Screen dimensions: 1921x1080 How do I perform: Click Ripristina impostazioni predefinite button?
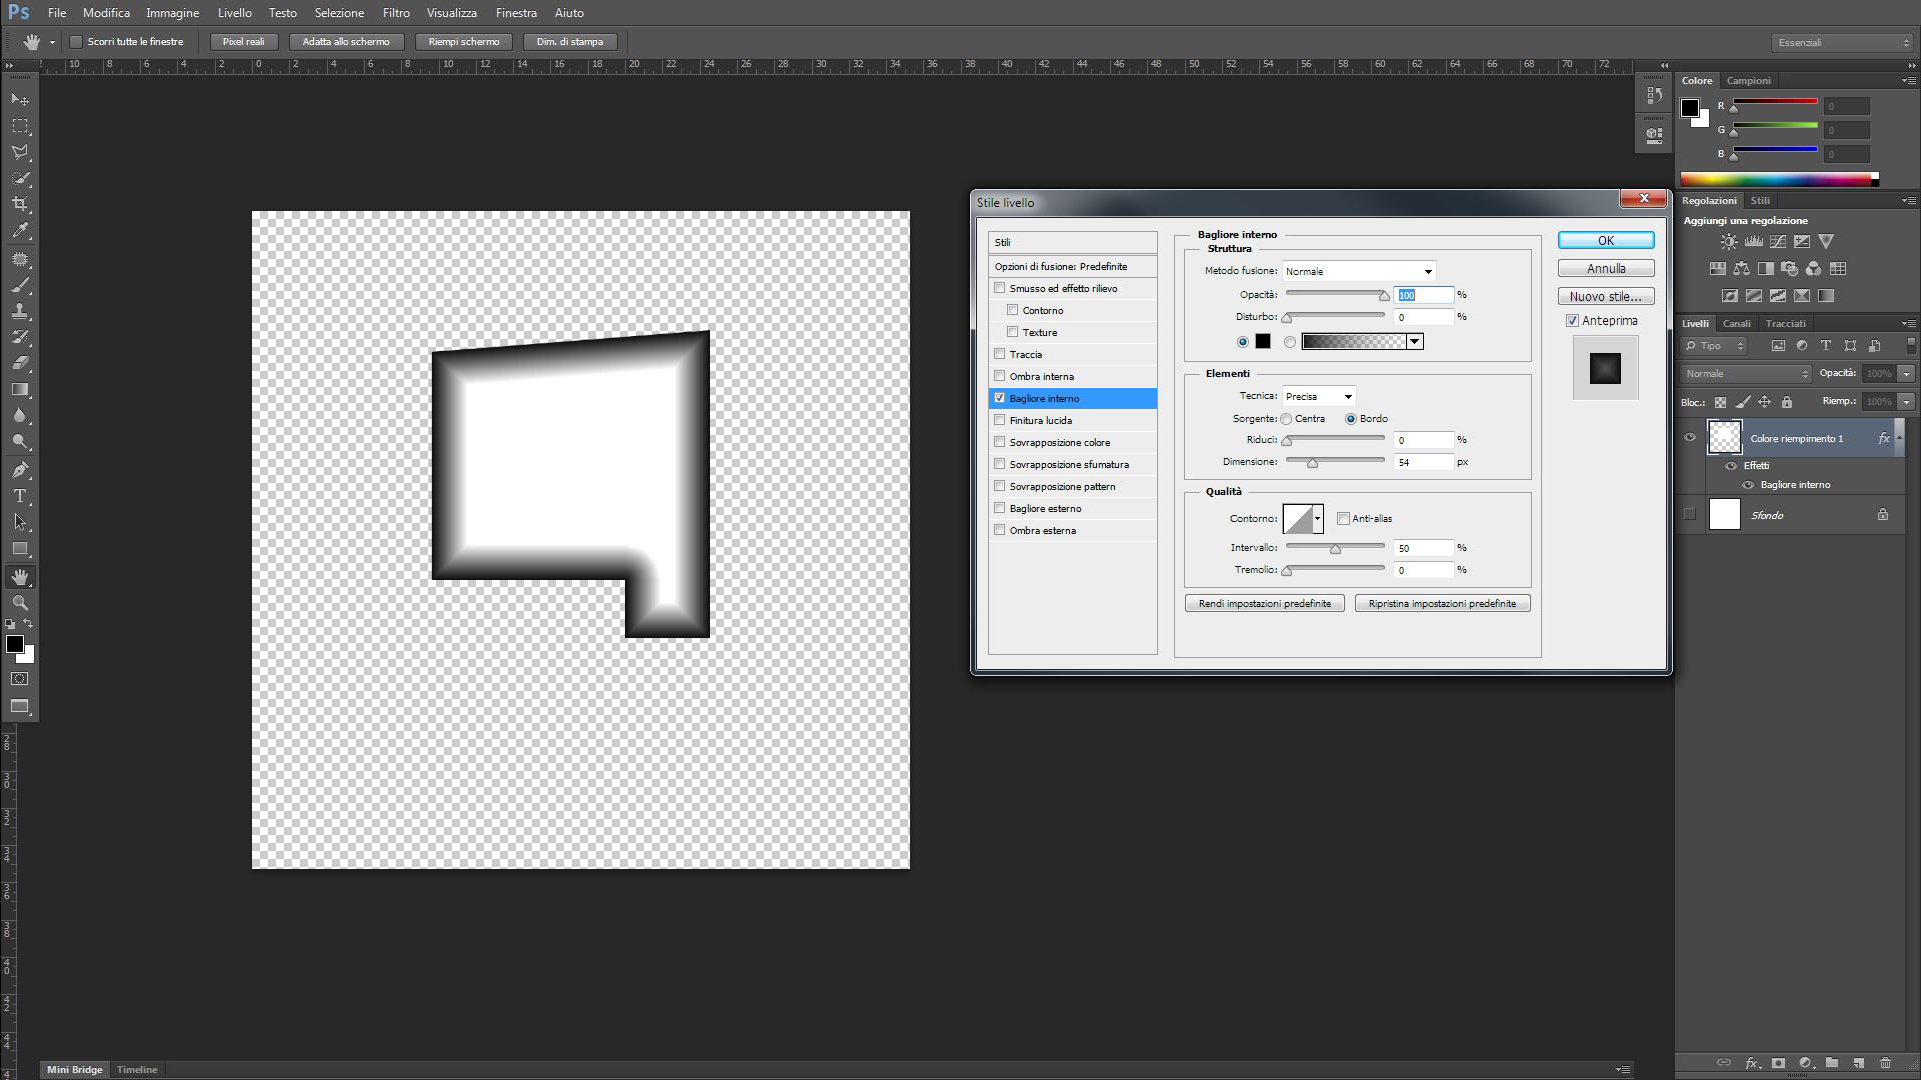tap(1442, 604)
